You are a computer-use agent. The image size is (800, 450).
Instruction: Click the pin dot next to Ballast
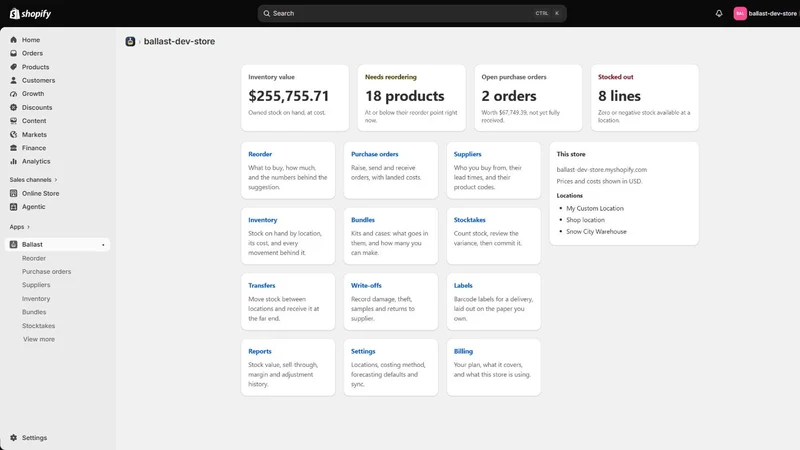(103, 245)
